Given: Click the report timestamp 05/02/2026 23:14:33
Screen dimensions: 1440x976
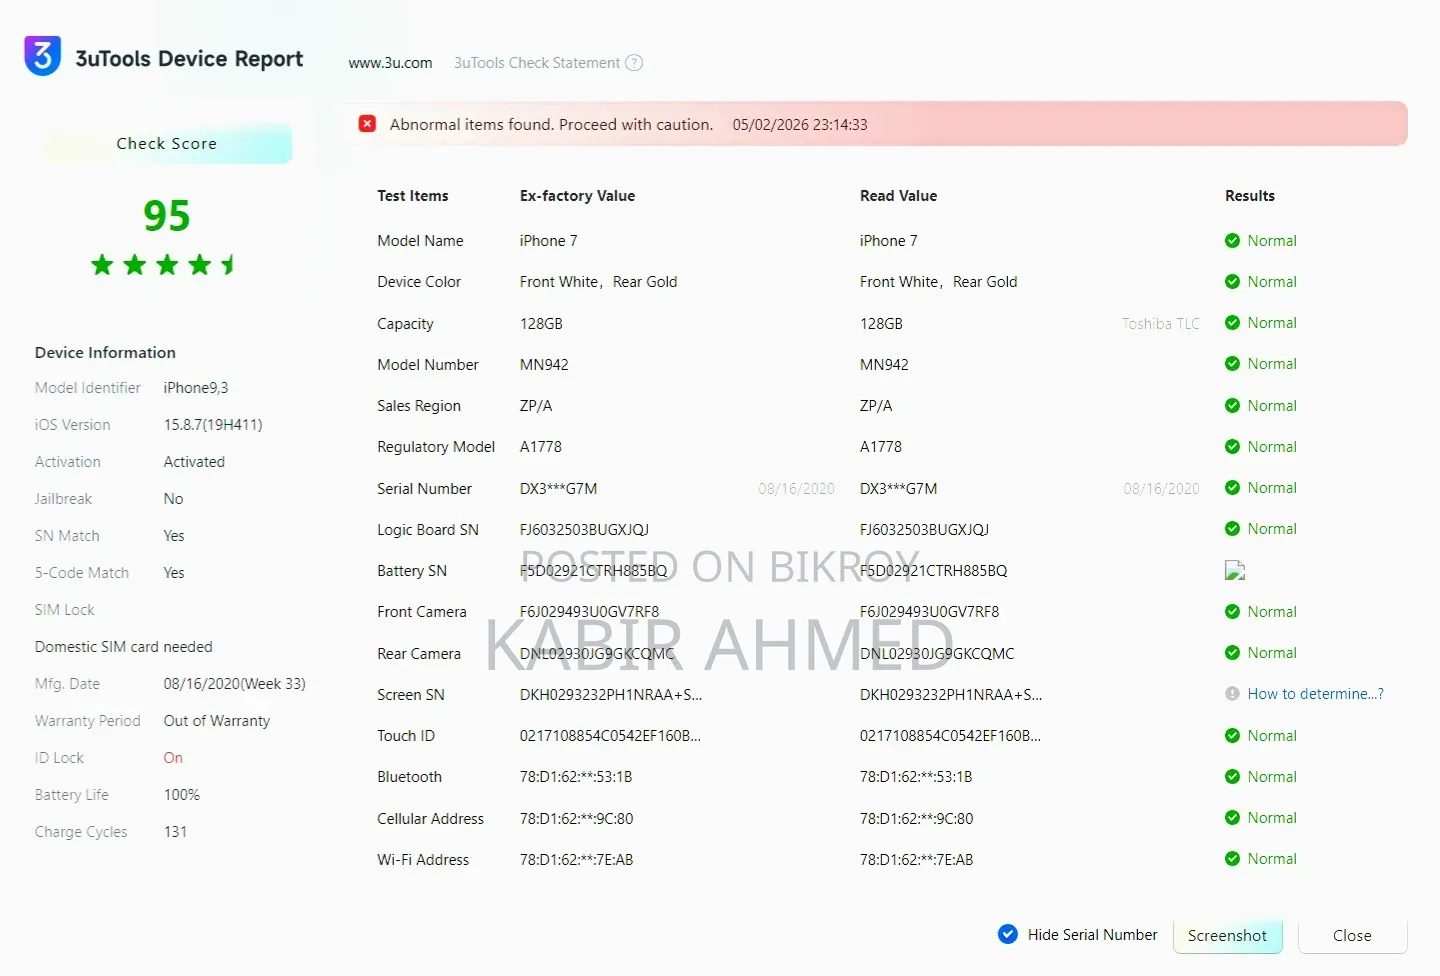Looking at the screenshot, I should coord(800,125).
